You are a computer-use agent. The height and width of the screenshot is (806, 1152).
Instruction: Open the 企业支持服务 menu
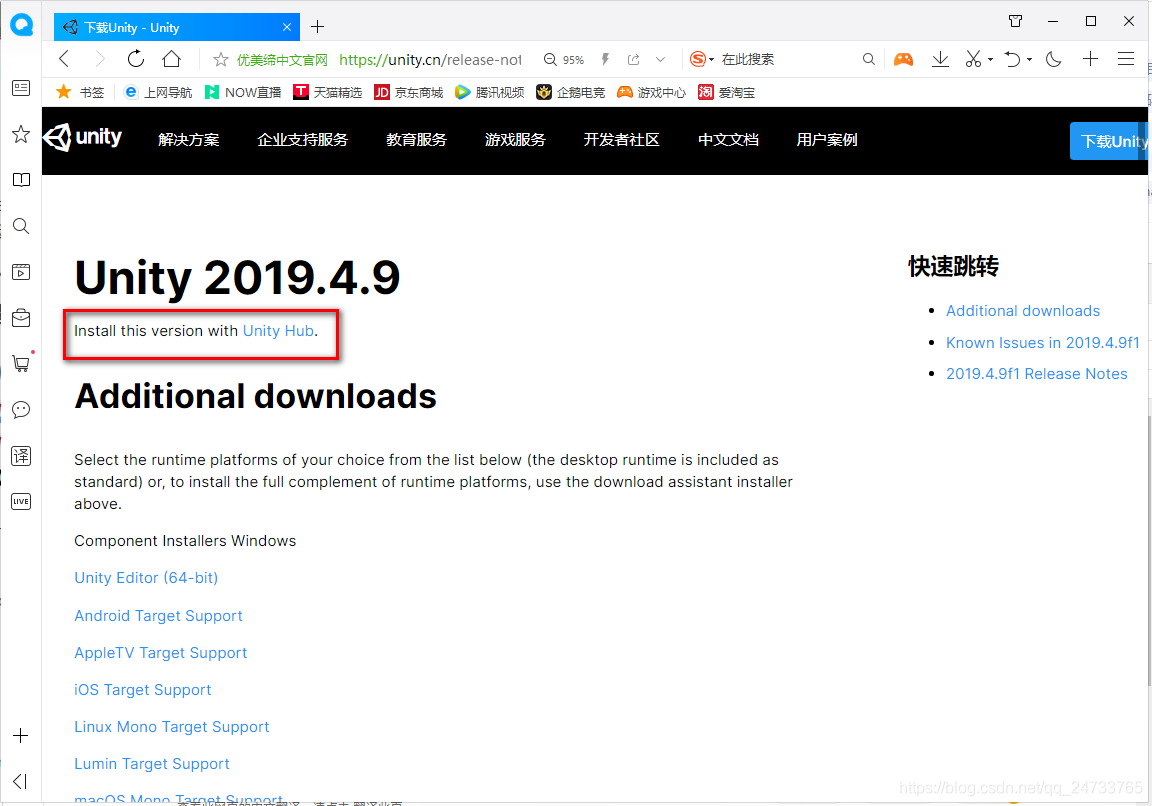click(303, 140)
